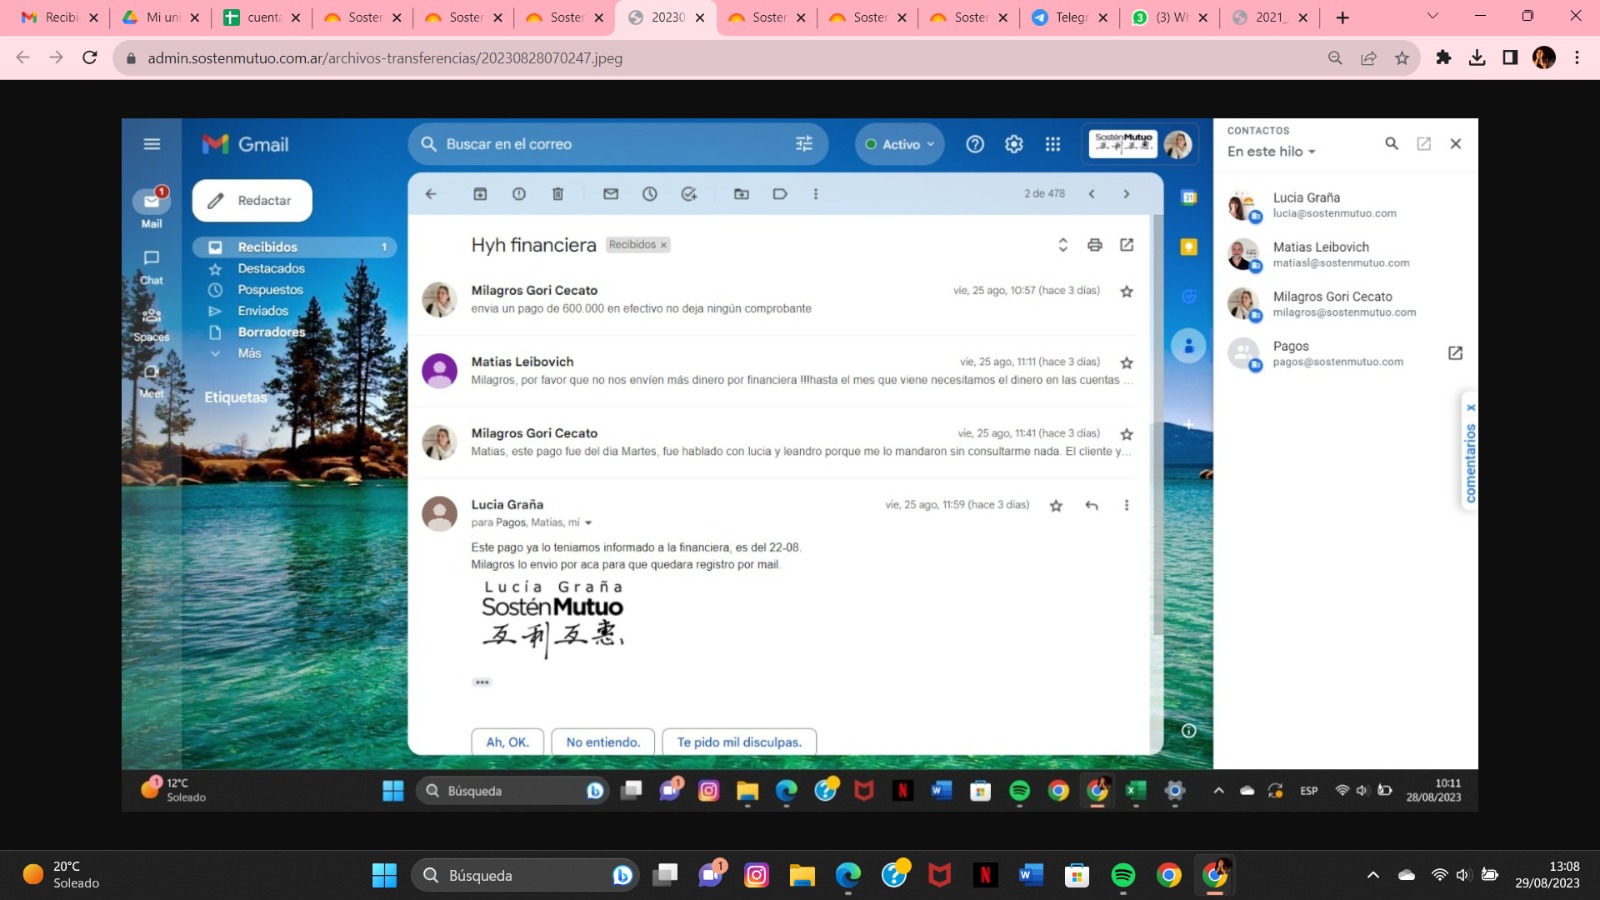Bookmark this page with the address bar star

click(1402, 58)
